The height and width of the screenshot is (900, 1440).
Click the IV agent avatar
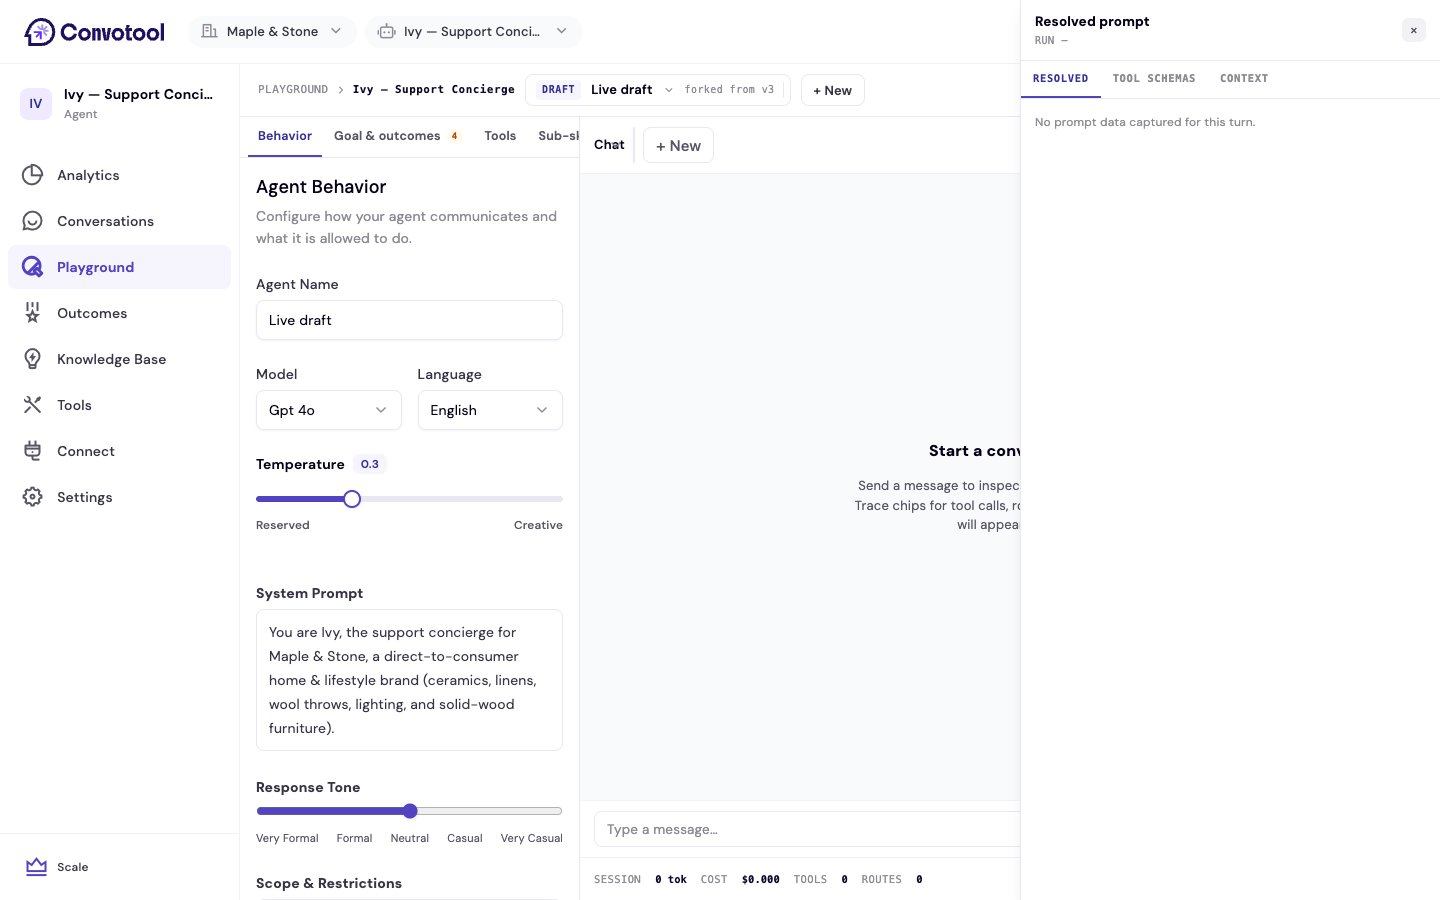coord(36,103)
